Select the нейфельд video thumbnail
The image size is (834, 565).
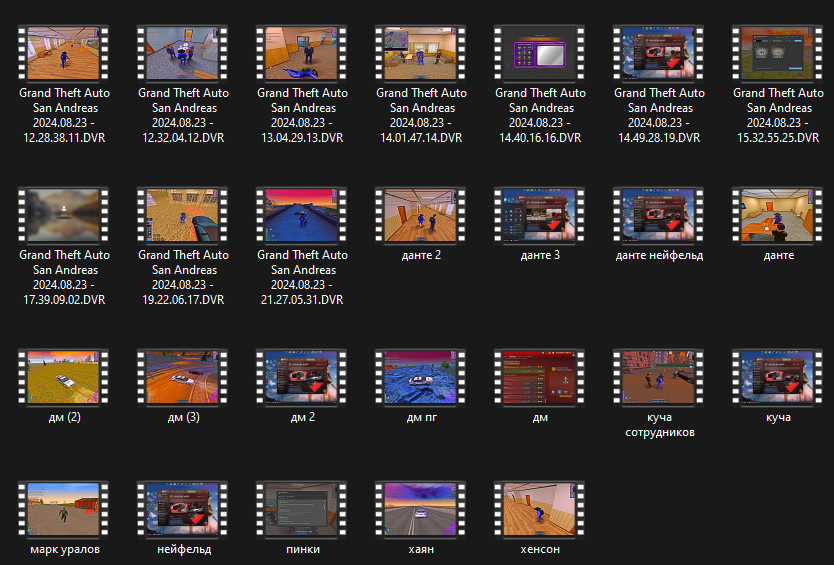tap(182, 510)
